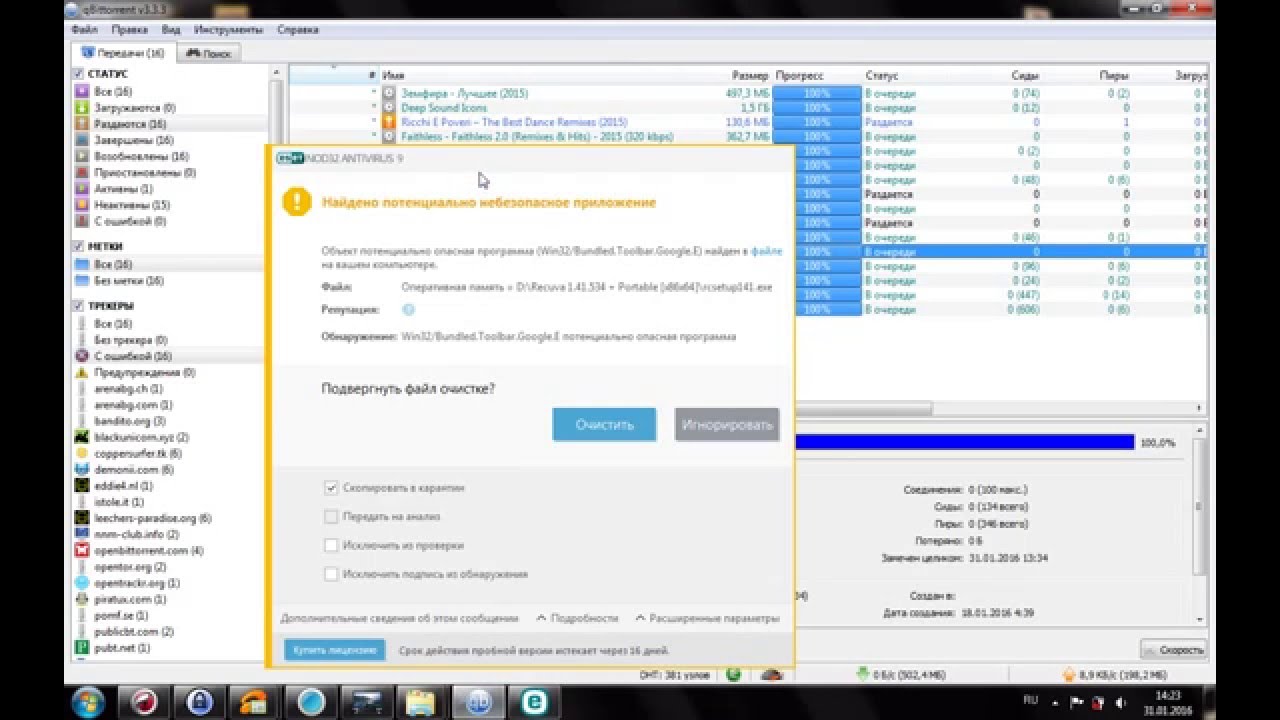Click the coppersurfer.tk tracker icon

(x=83, y=453)
